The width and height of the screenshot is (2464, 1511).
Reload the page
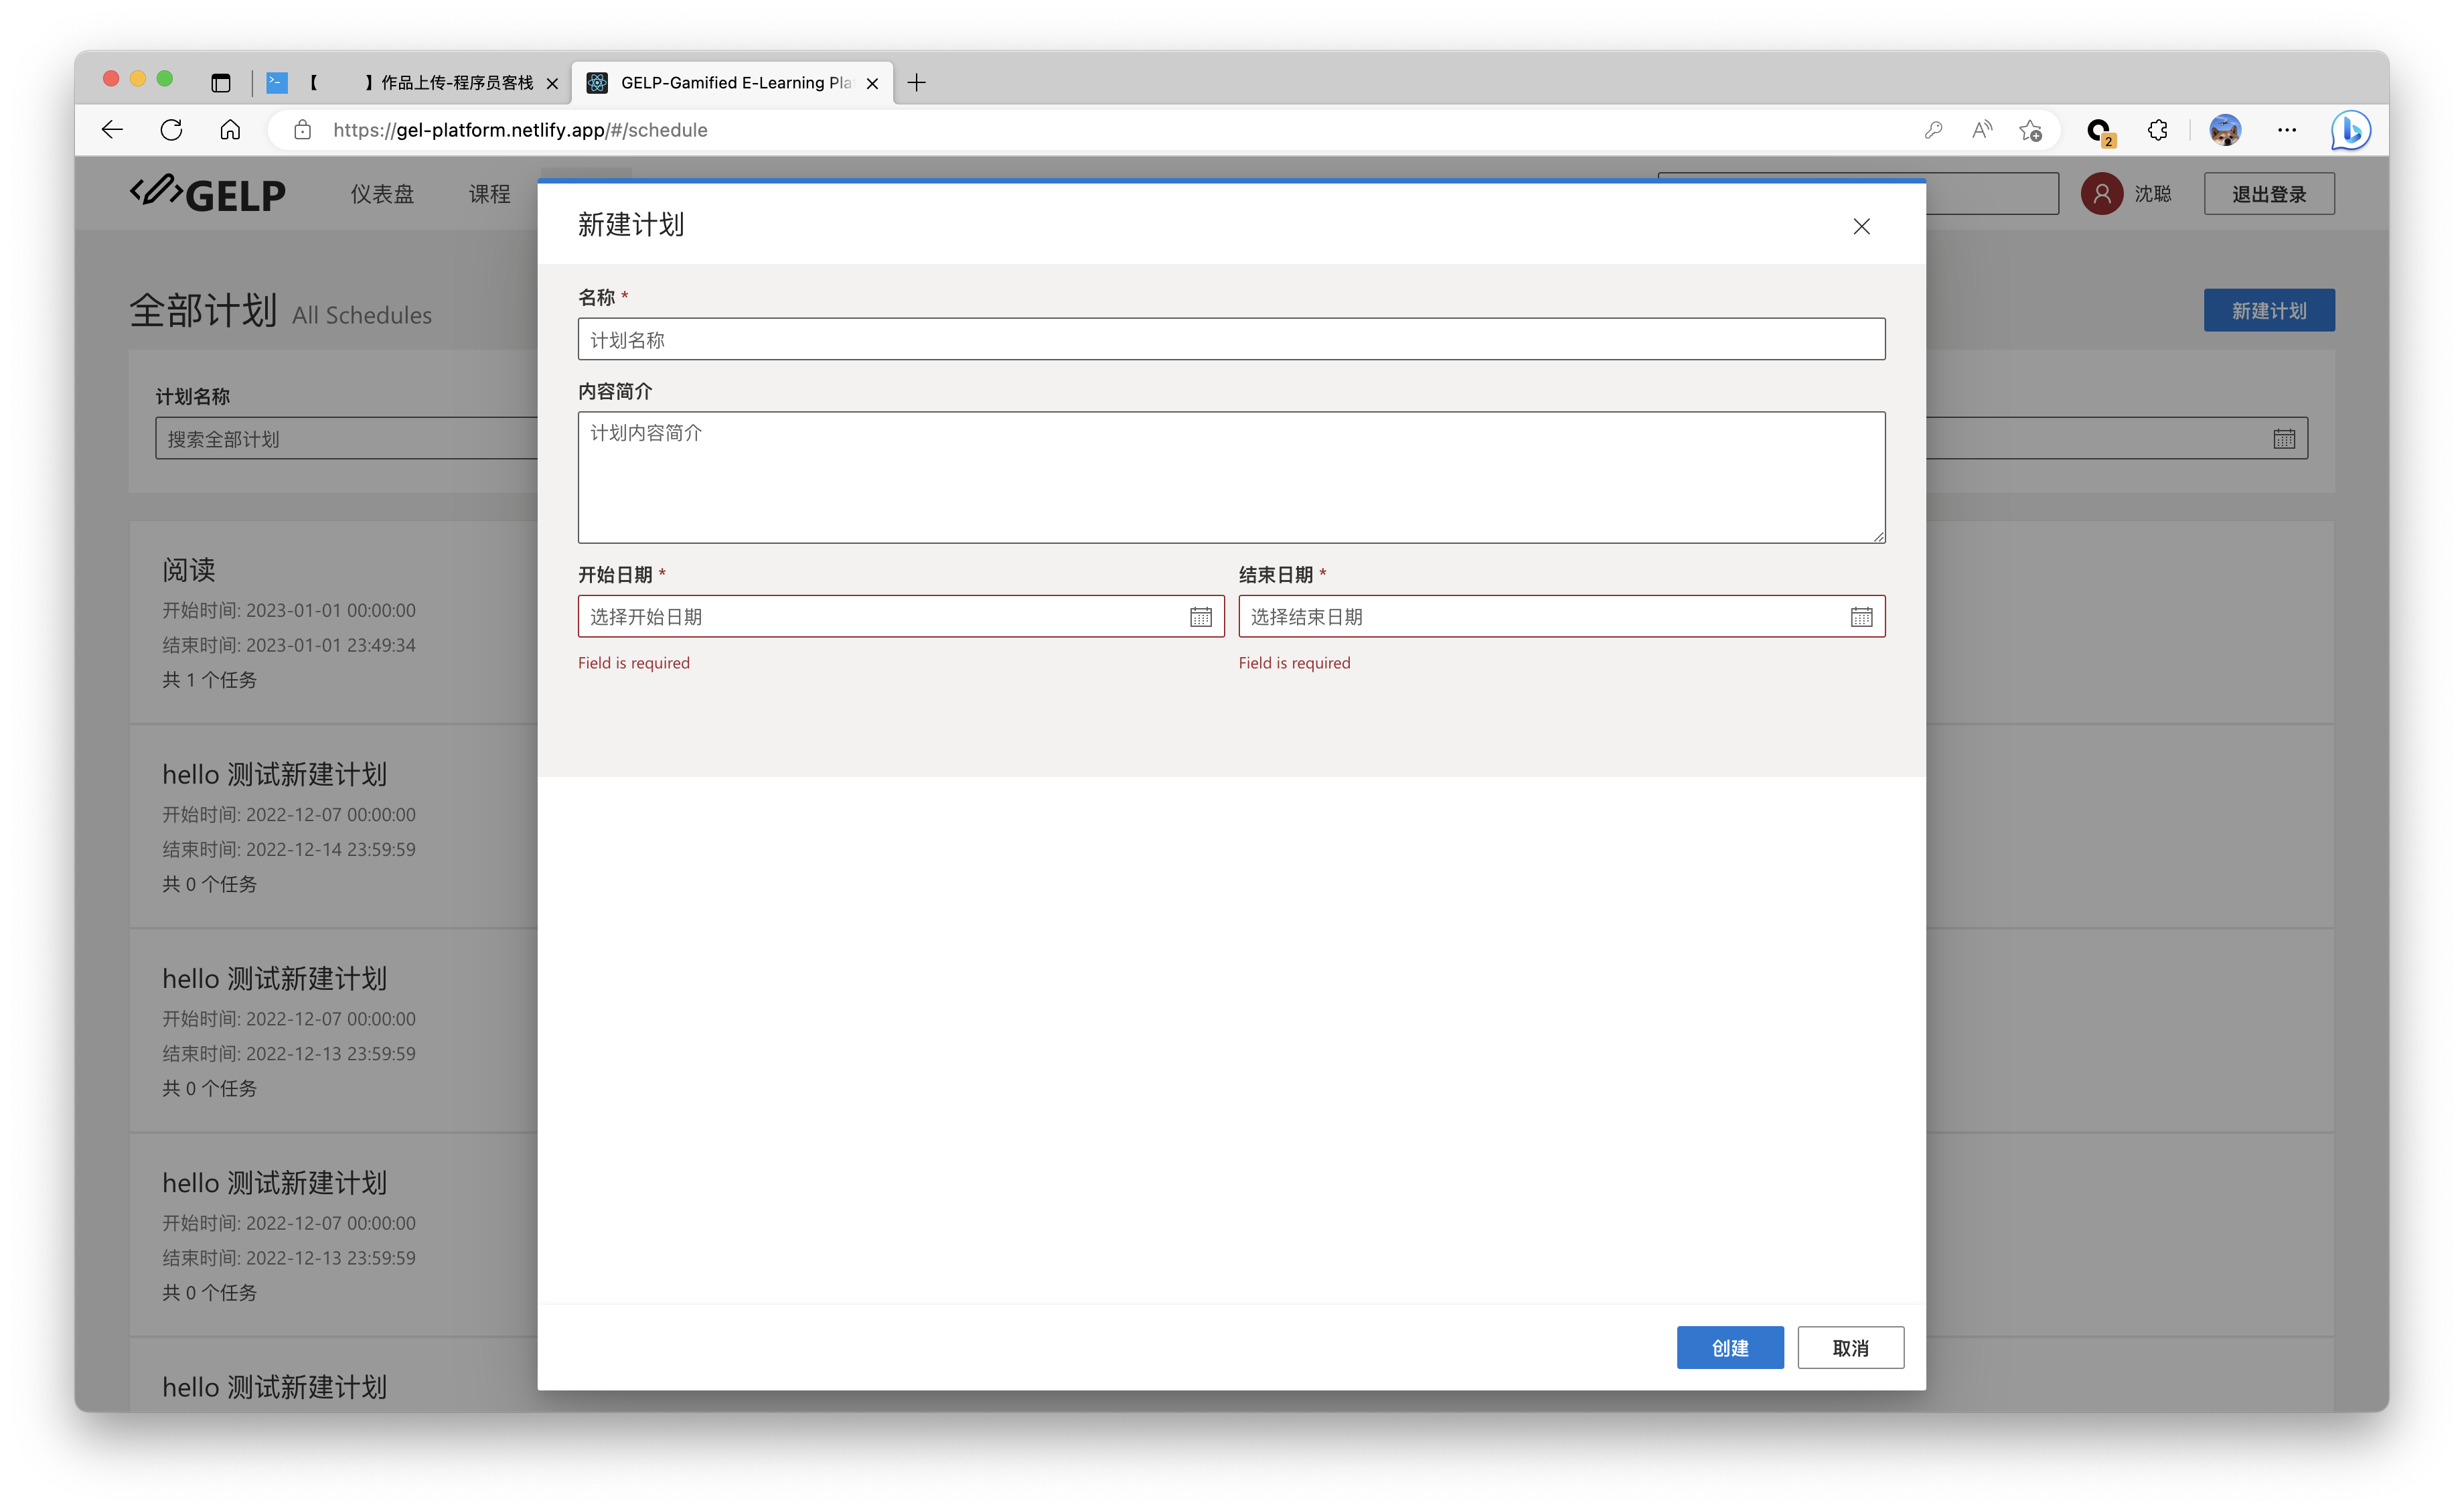171,130
